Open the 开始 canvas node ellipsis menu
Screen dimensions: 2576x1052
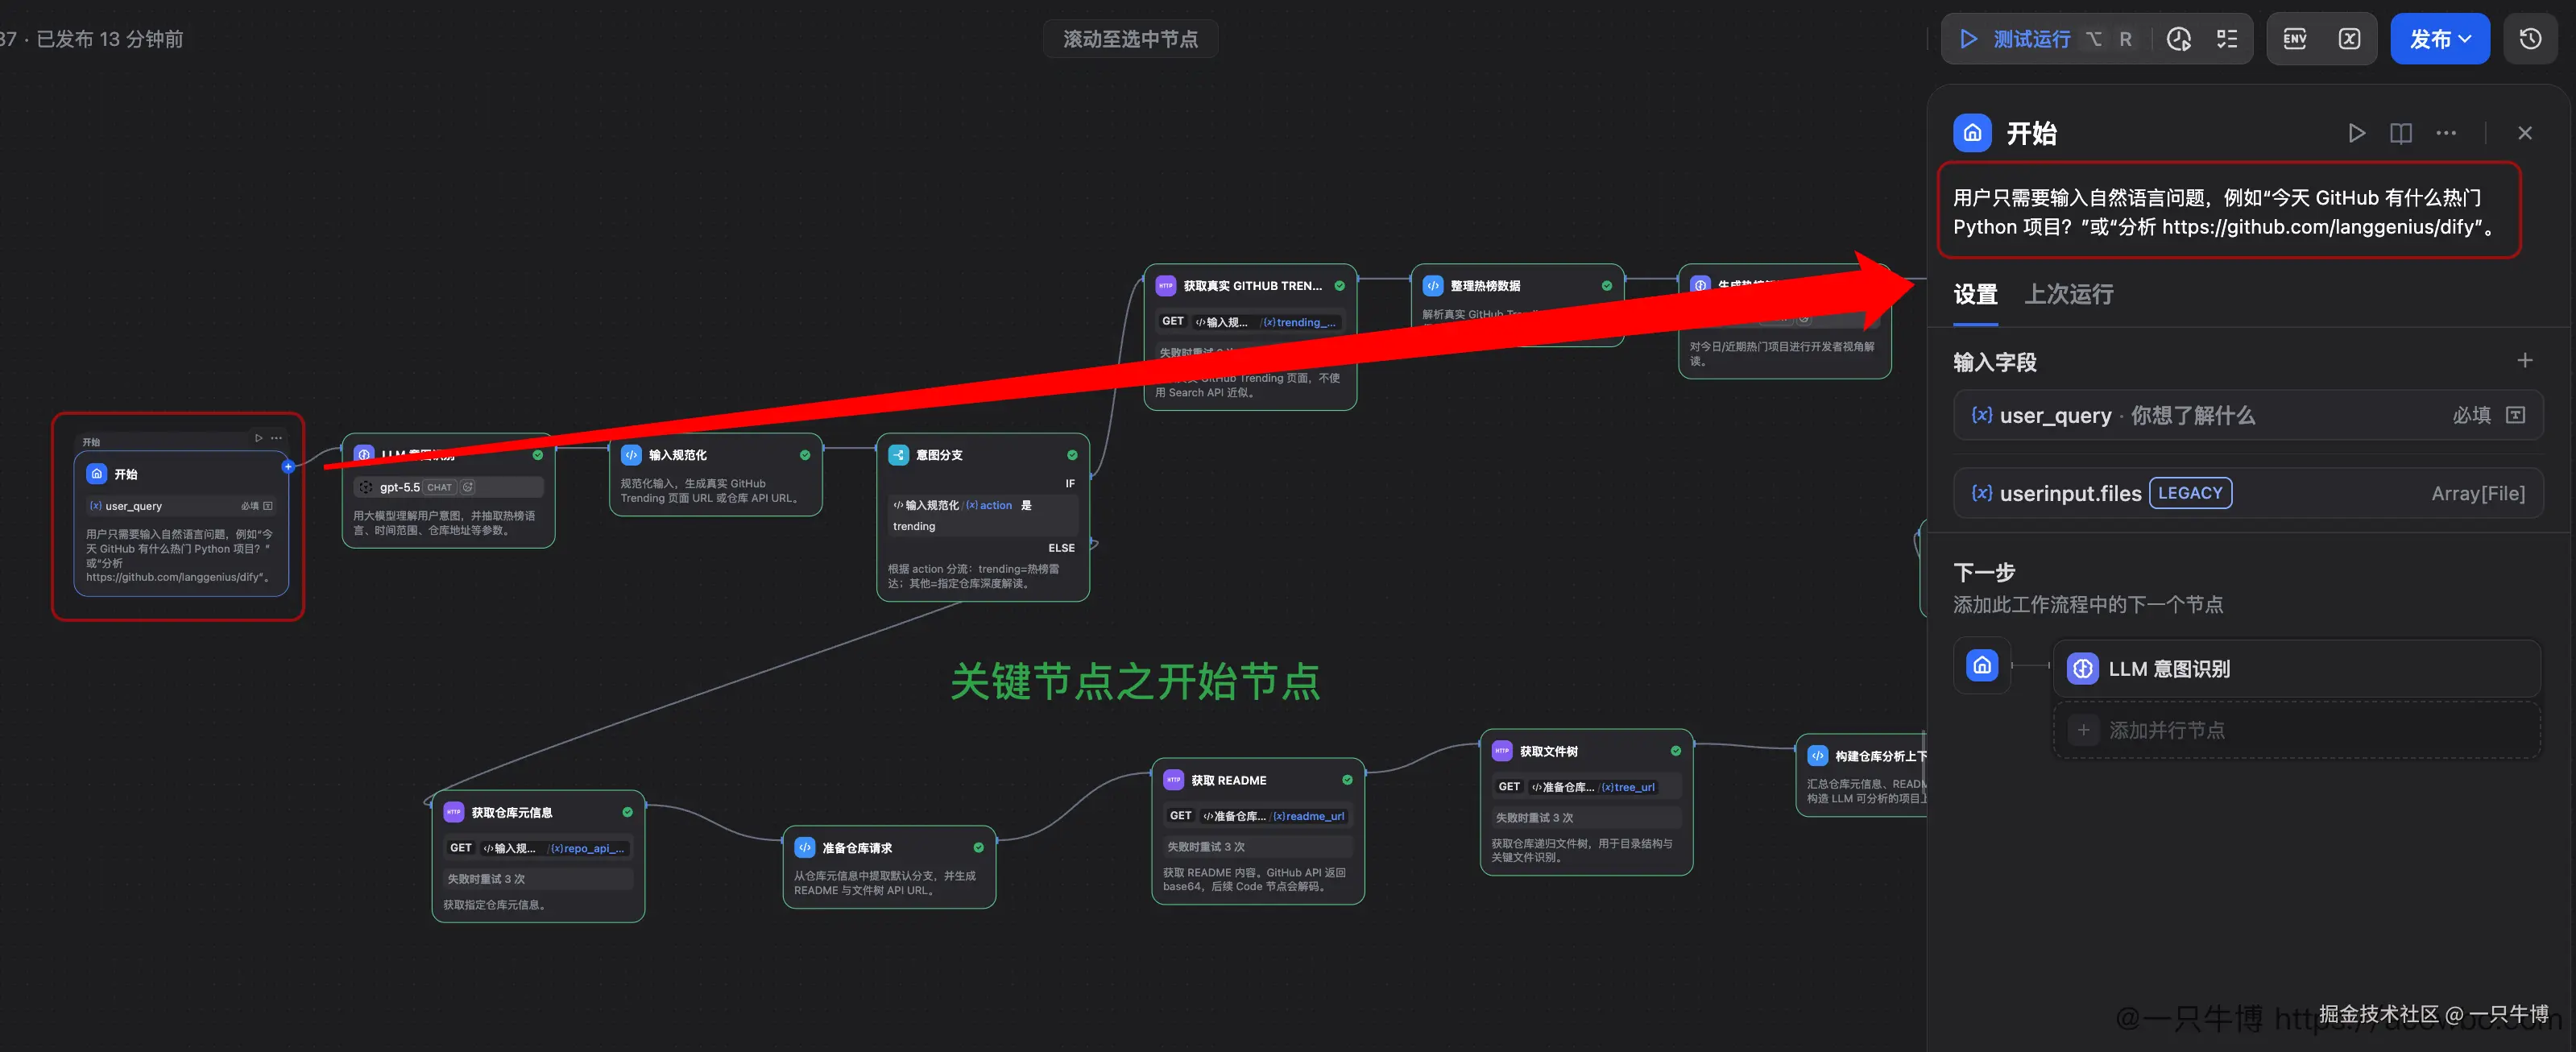click(x=277, y=438)
